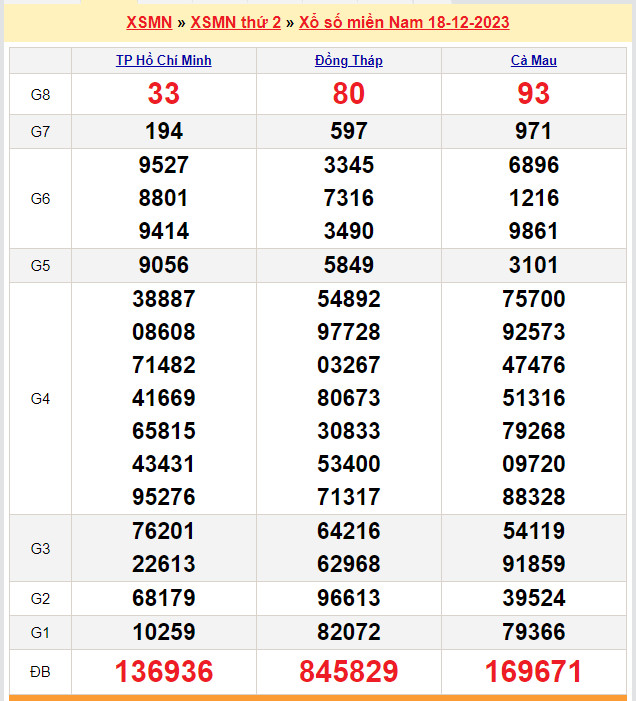
Task: Select G2 number 96613
Action: click(x=348, y=598)
